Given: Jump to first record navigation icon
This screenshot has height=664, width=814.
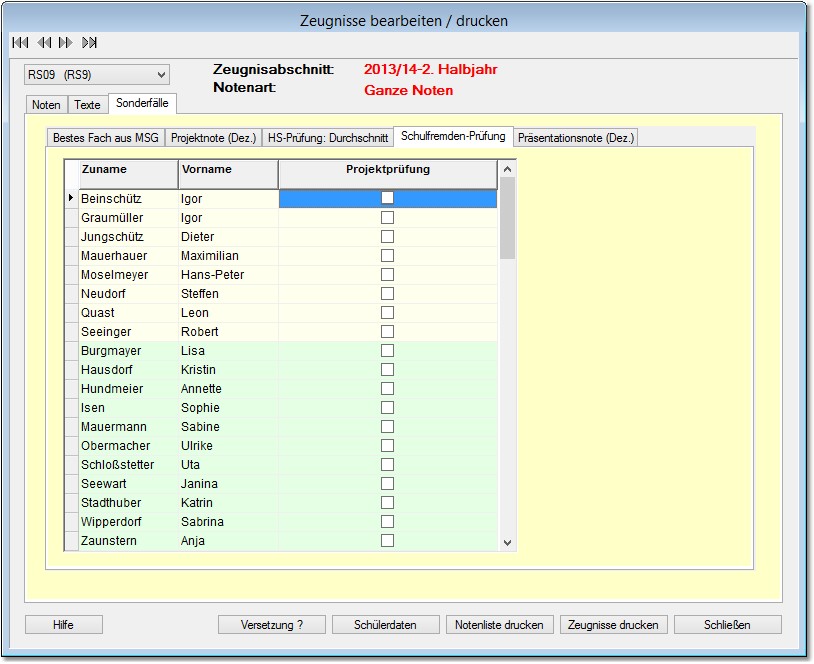Looking at the screenshot, I should click(19, 43).
